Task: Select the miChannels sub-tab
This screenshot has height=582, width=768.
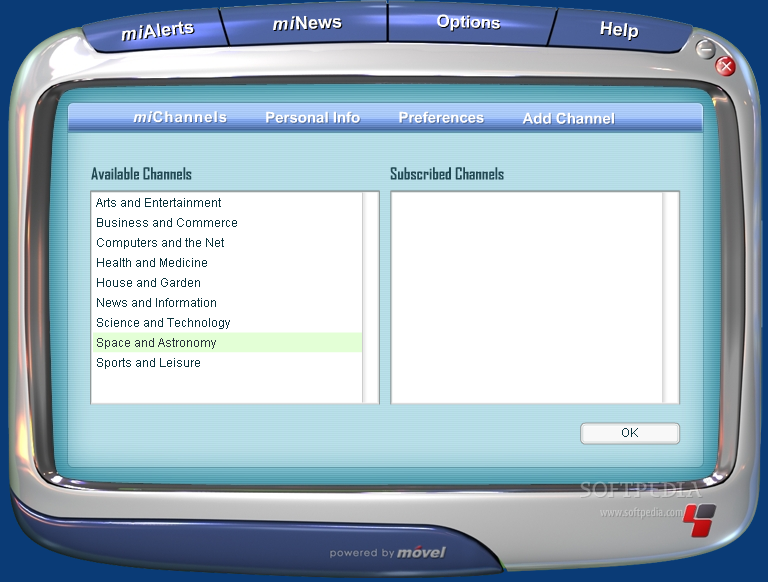Action: tap(180, 117)
